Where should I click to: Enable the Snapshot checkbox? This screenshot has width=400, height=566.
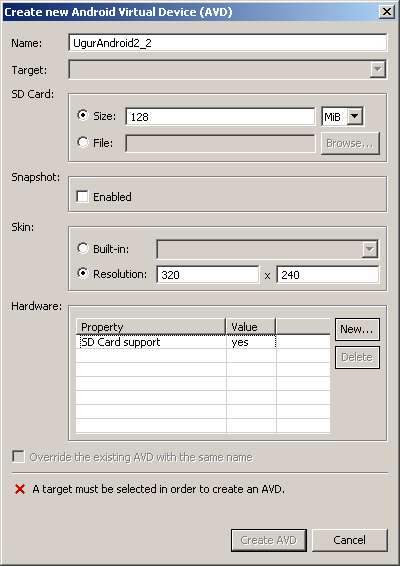click(x=82, y=197)
